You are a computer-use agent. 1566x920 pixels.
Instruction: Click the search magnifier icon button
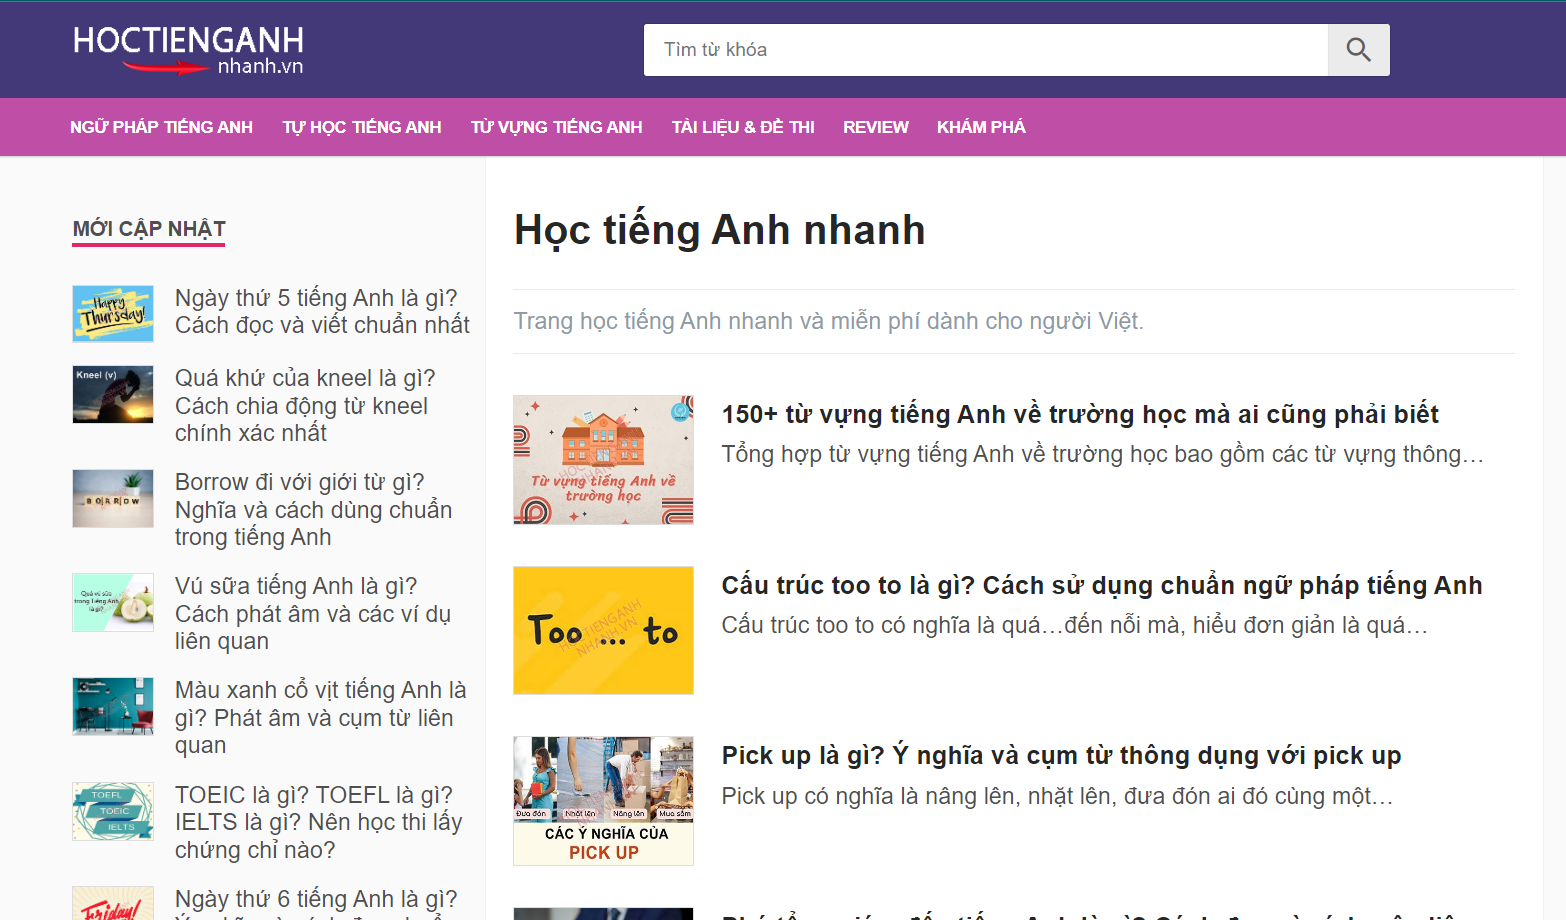1358,50
